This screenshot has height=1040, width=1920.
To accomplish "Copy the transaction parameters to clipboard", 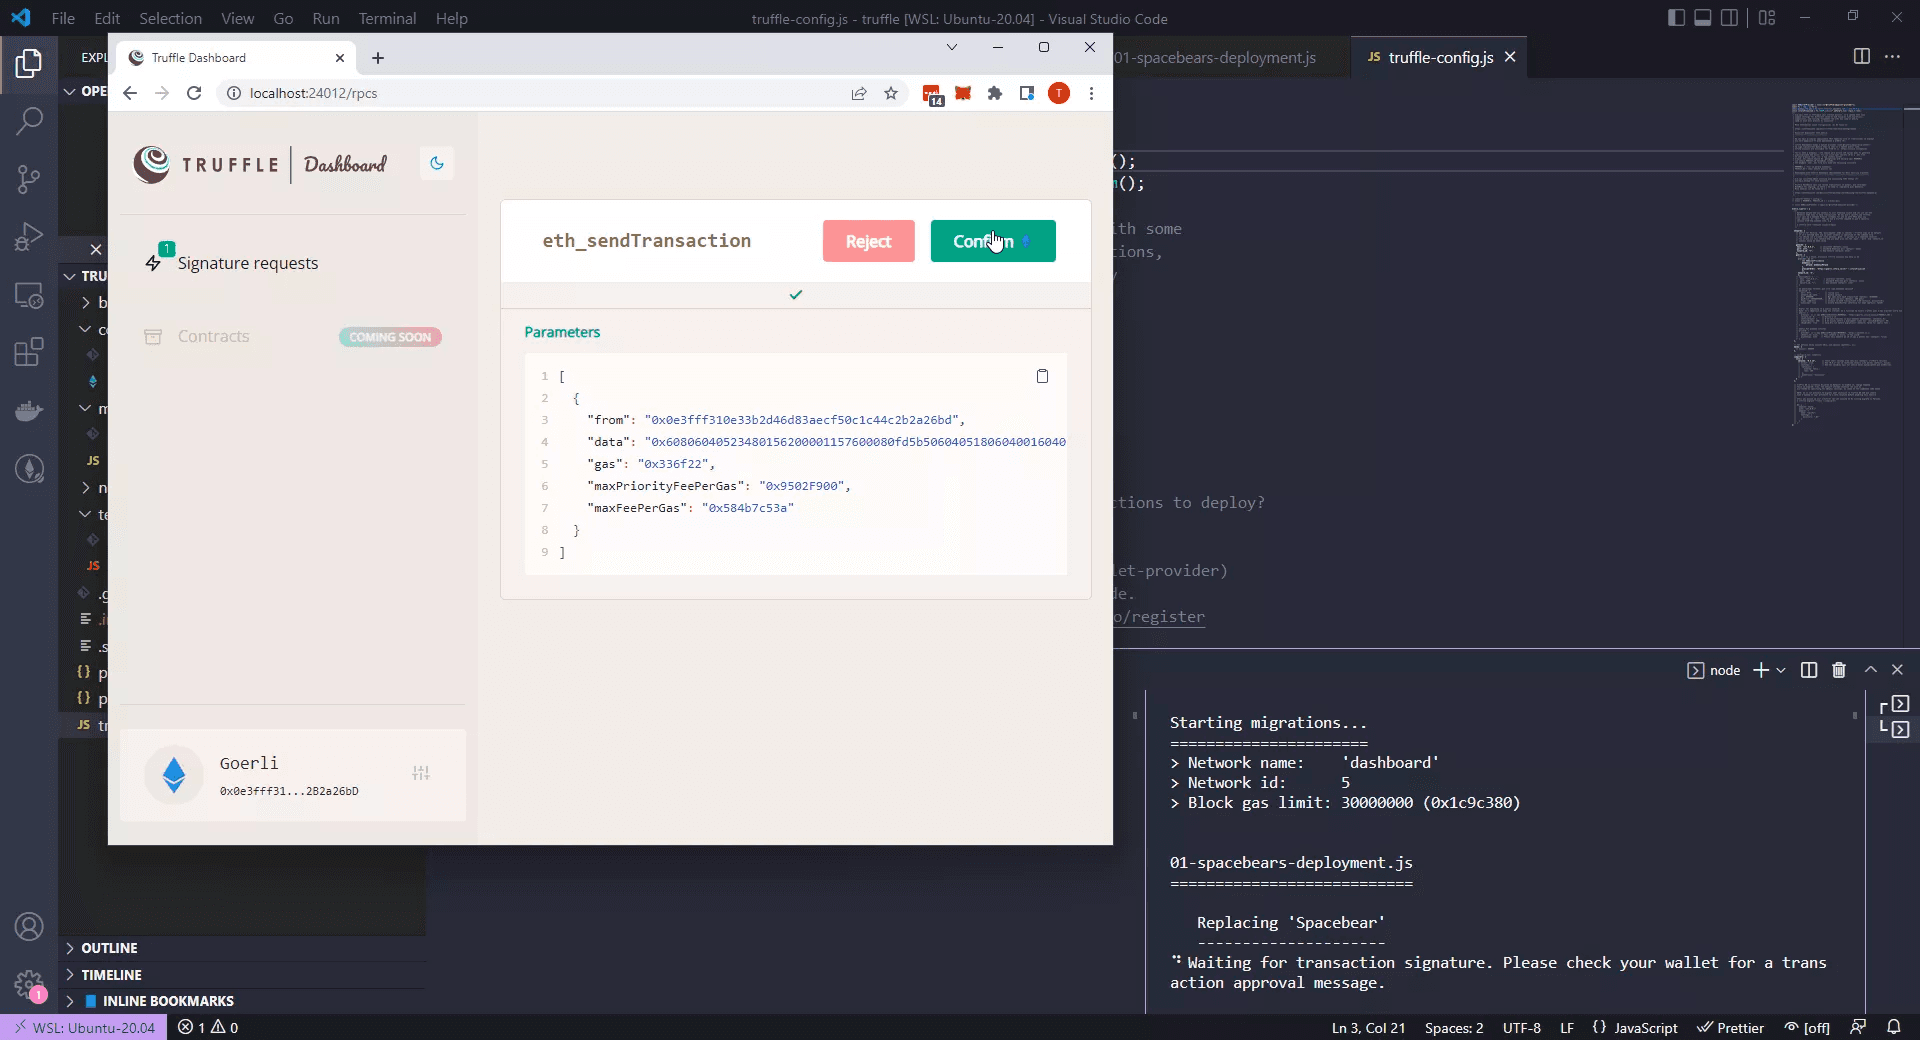I will coord(1042,376).
